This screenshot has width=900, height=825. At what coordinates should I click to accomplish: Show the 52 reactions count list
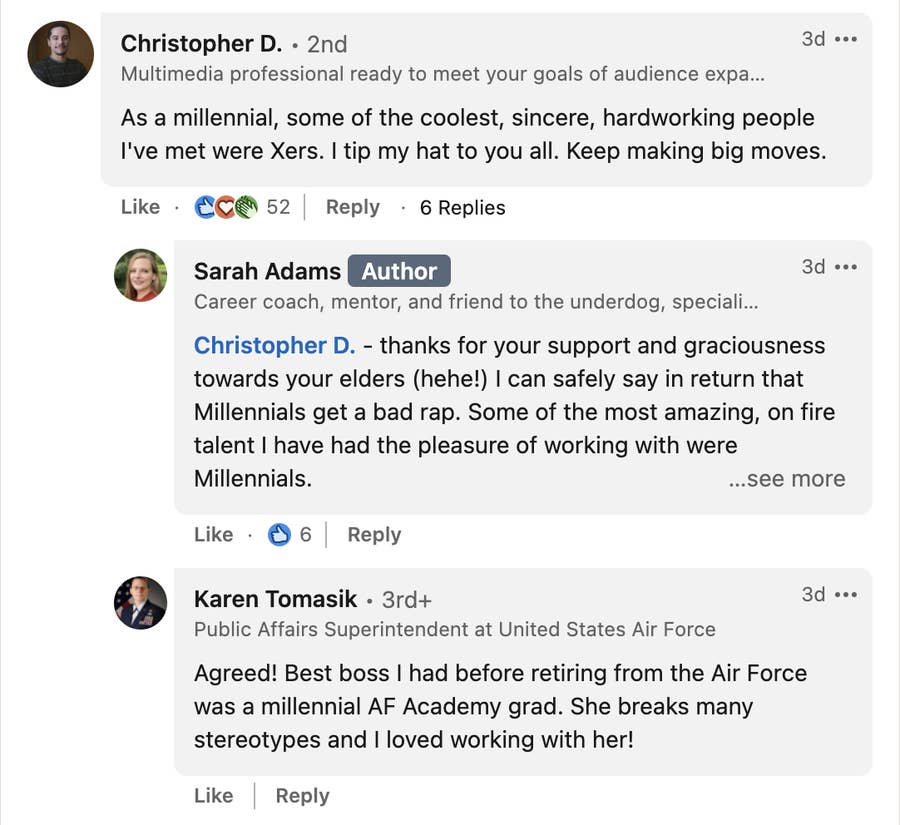pyautogui.click(x=278, y=207)
